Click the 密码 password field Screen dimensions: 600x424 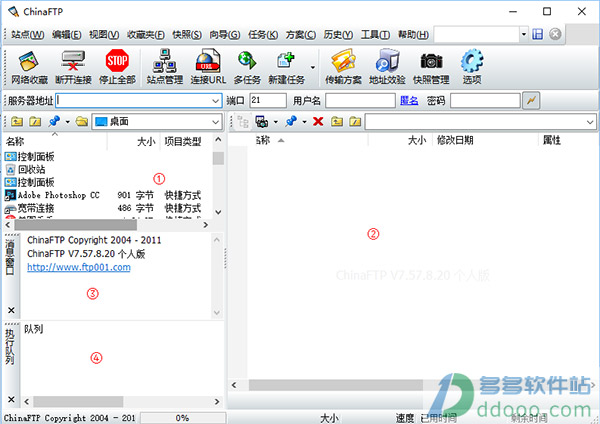(485, 101)
